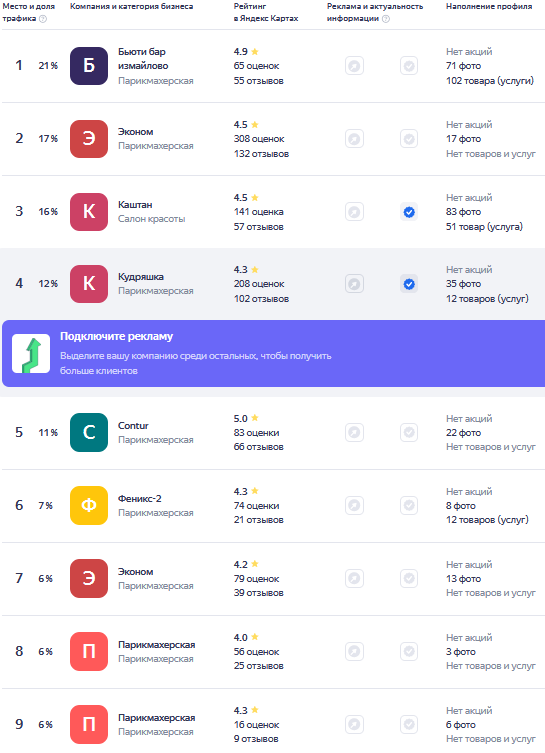Screen dimensions: 545x753
Task: Click the advertising status icon for Эконом in row 2
Action: [x=354, y=139]
